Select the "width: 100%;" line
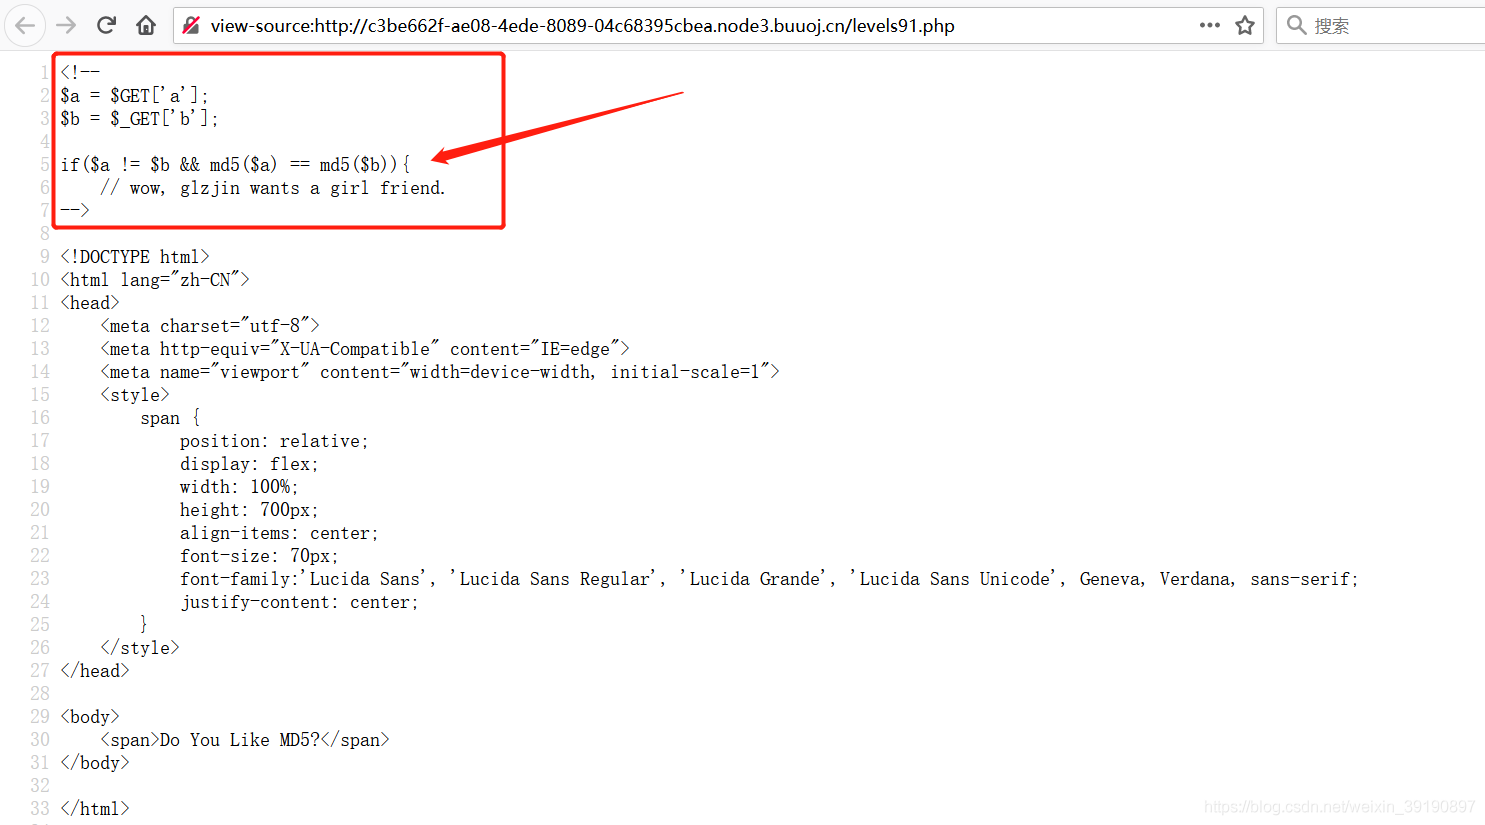Viewport: 1485px width, 825px height. click(x=239, y=487)
